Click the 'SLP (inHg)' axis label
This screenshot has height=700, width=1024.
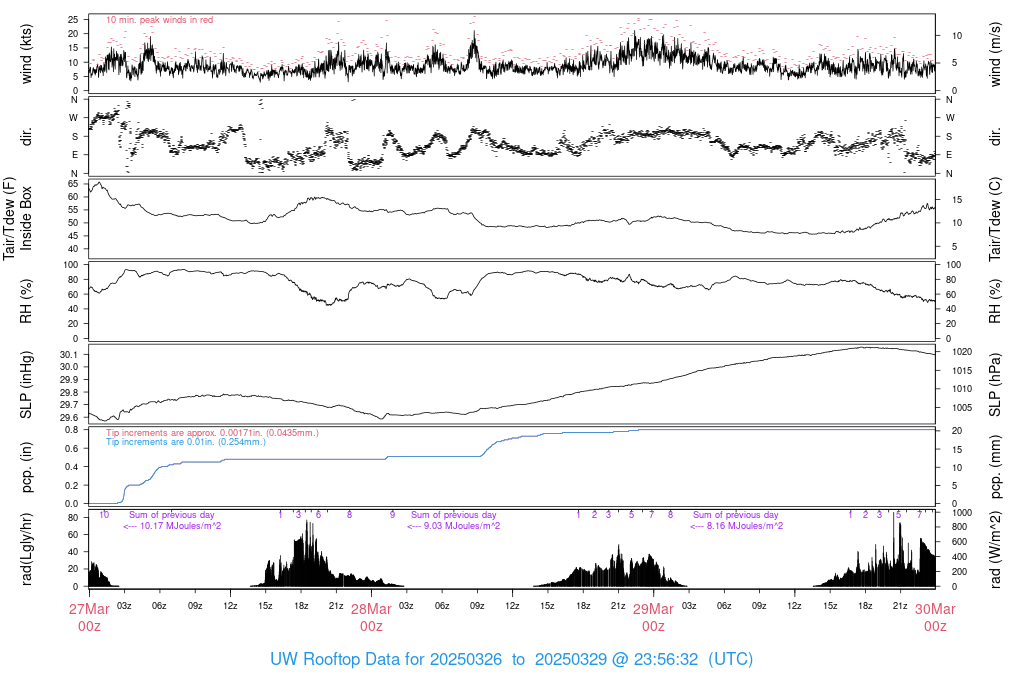26,385
